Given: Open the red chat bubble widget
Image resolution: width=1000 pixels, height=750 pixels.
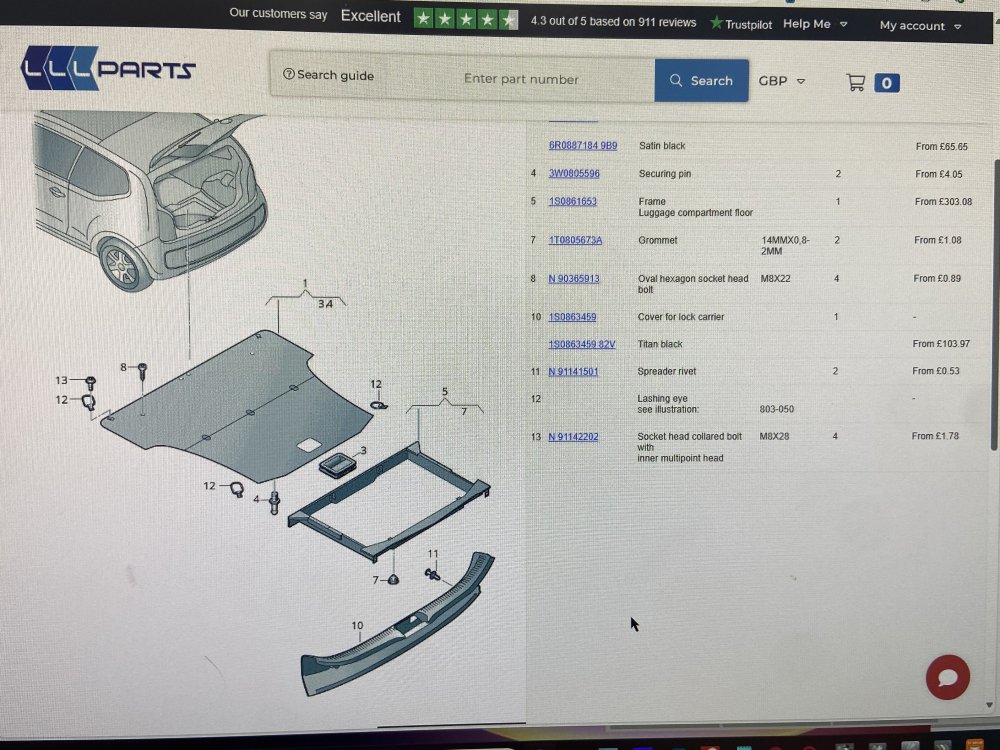Looking at the screenshot, I should 948,677.
